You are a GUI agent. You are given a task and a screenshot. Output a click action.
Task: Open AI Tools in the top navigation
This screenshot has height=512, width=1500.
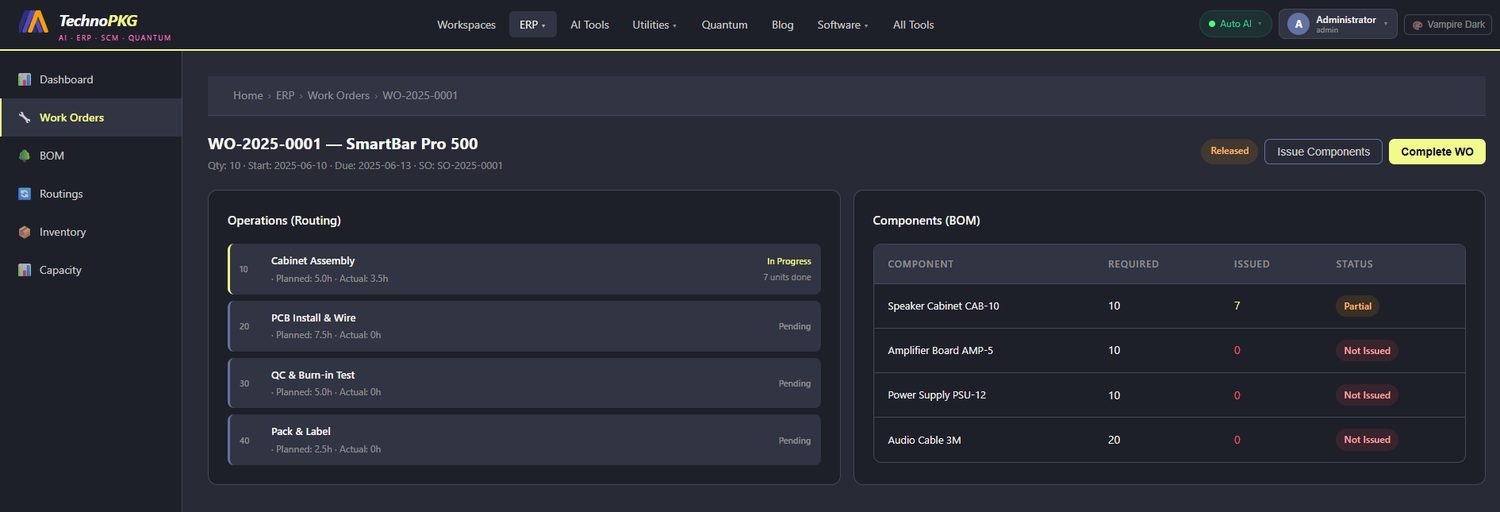[x=589, y=25]
